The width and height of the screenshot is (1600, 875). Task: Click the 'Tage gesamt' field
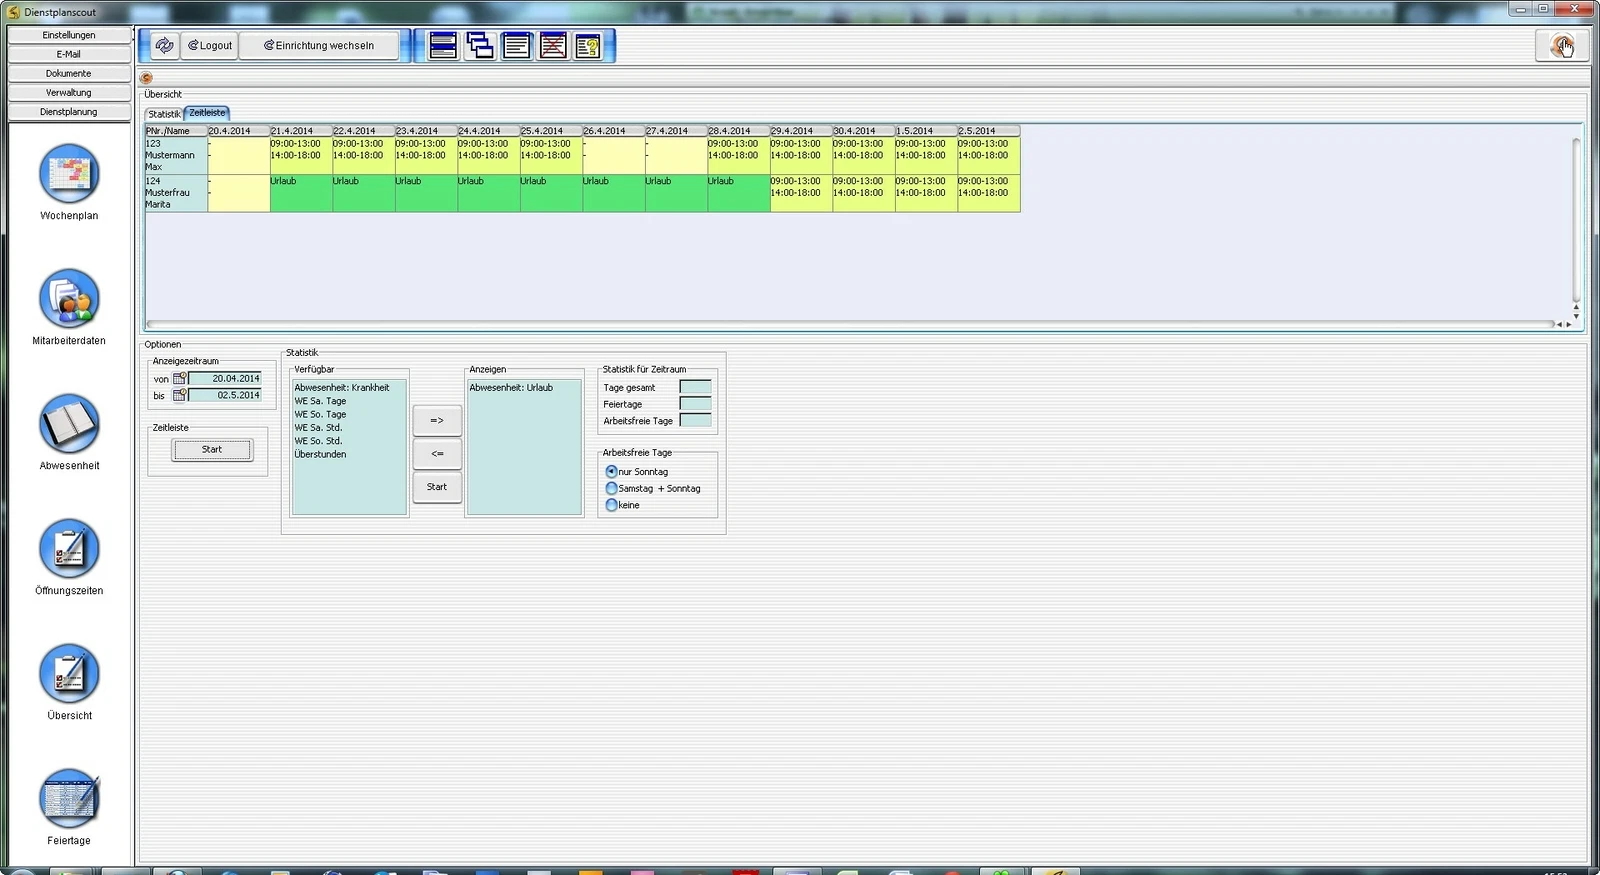click(x=695, y=387)
